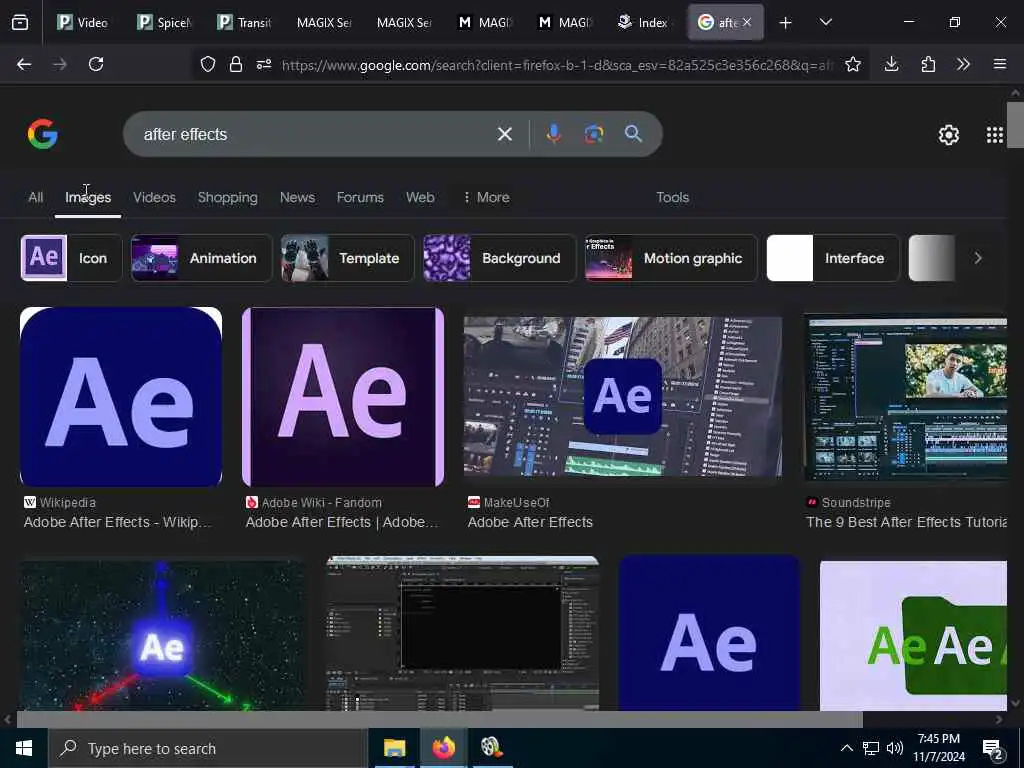The image size is (1024, 768).
Task: Filter images by Background chip
Action: 500,258
